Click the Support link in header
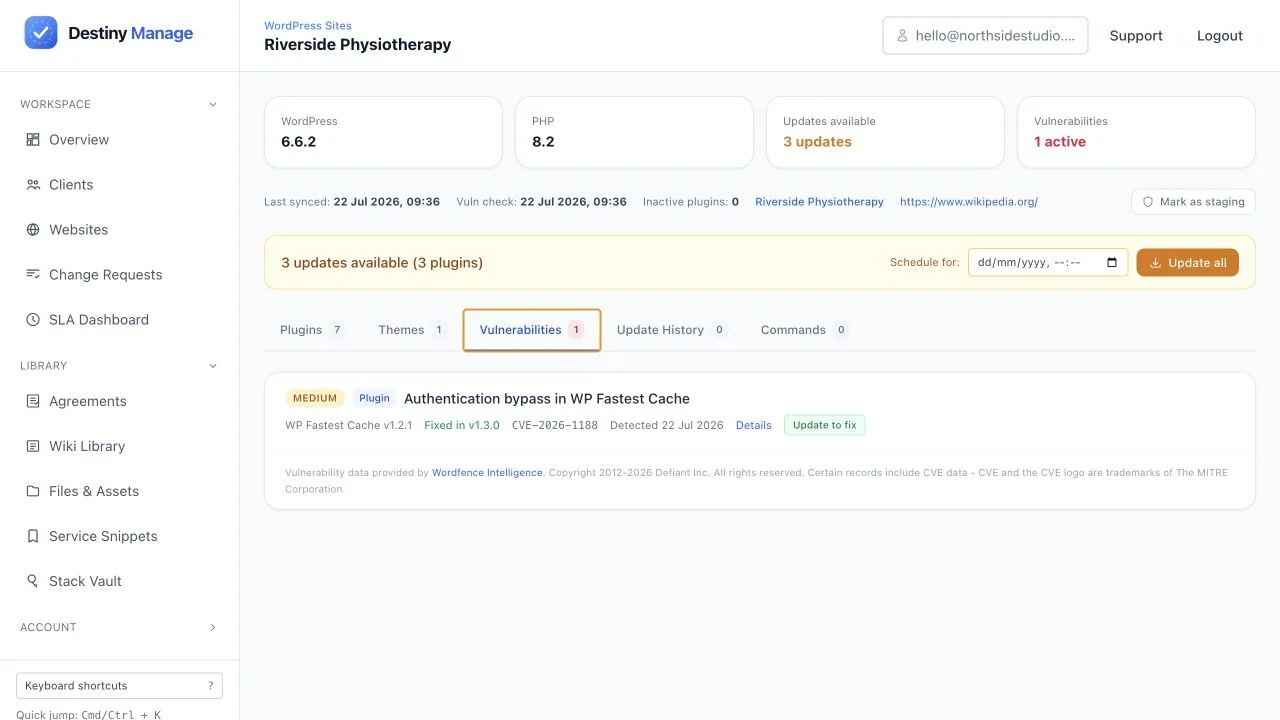 pyautogui.click(x=1136, y=36)
